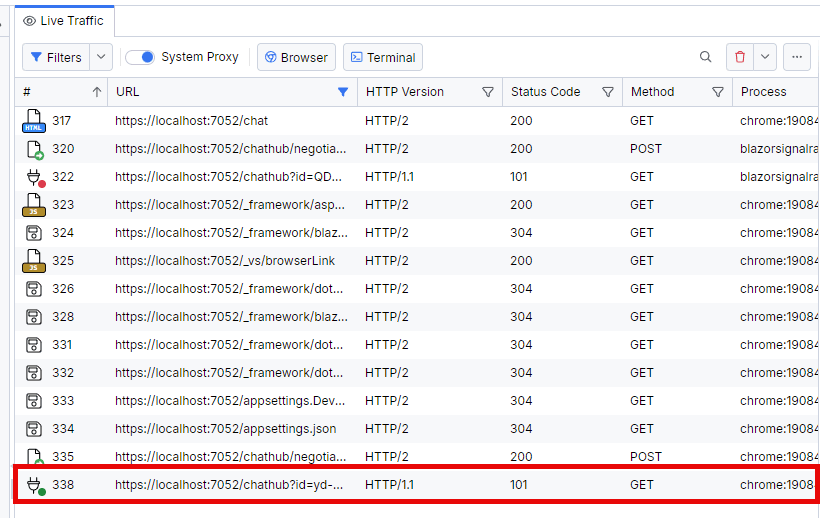Select the appsettings.Dev... URL
820x518 pixels.
(230, 401)
